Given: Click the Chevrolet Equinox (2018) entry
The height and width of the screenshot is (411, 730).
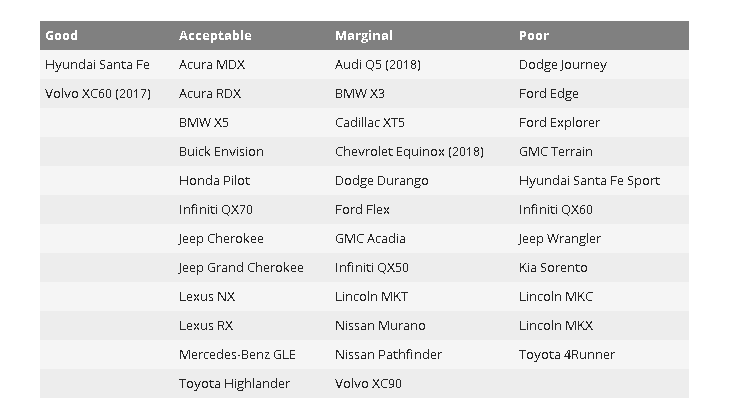Looking at the screenshot, I should pos(409,151).
